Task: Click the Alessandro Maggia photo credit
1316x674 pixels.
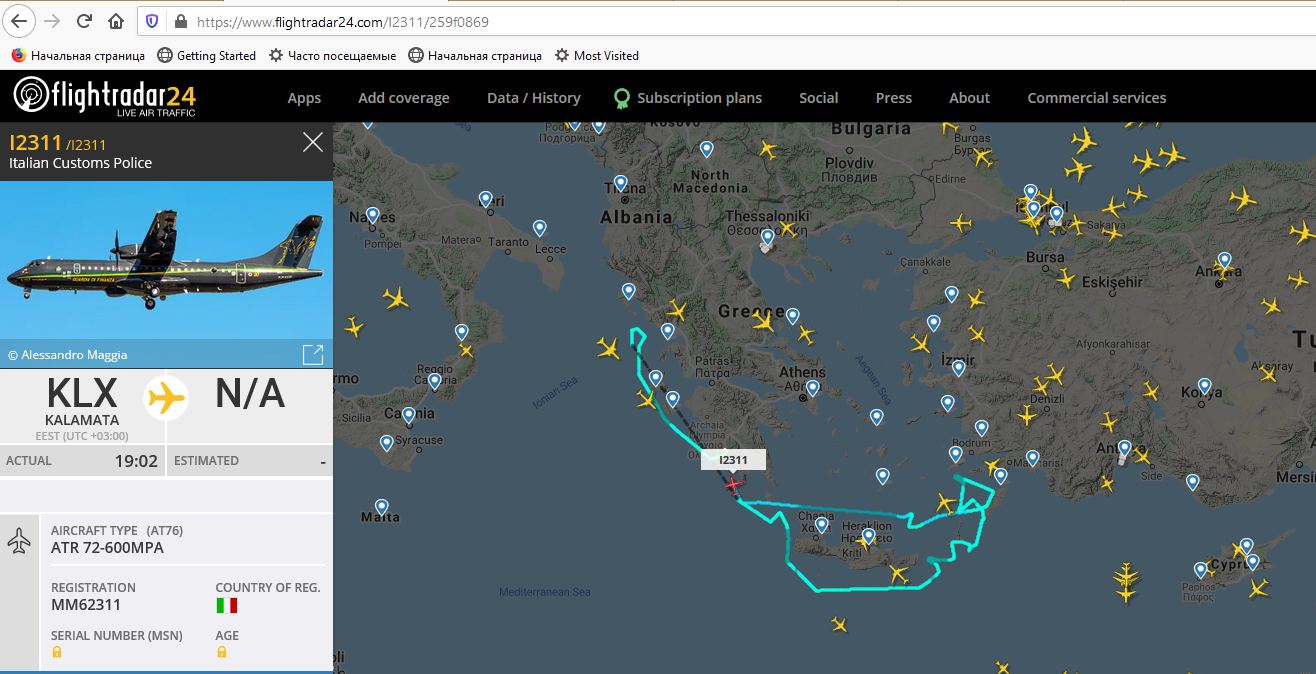Action: coord(67,354)
